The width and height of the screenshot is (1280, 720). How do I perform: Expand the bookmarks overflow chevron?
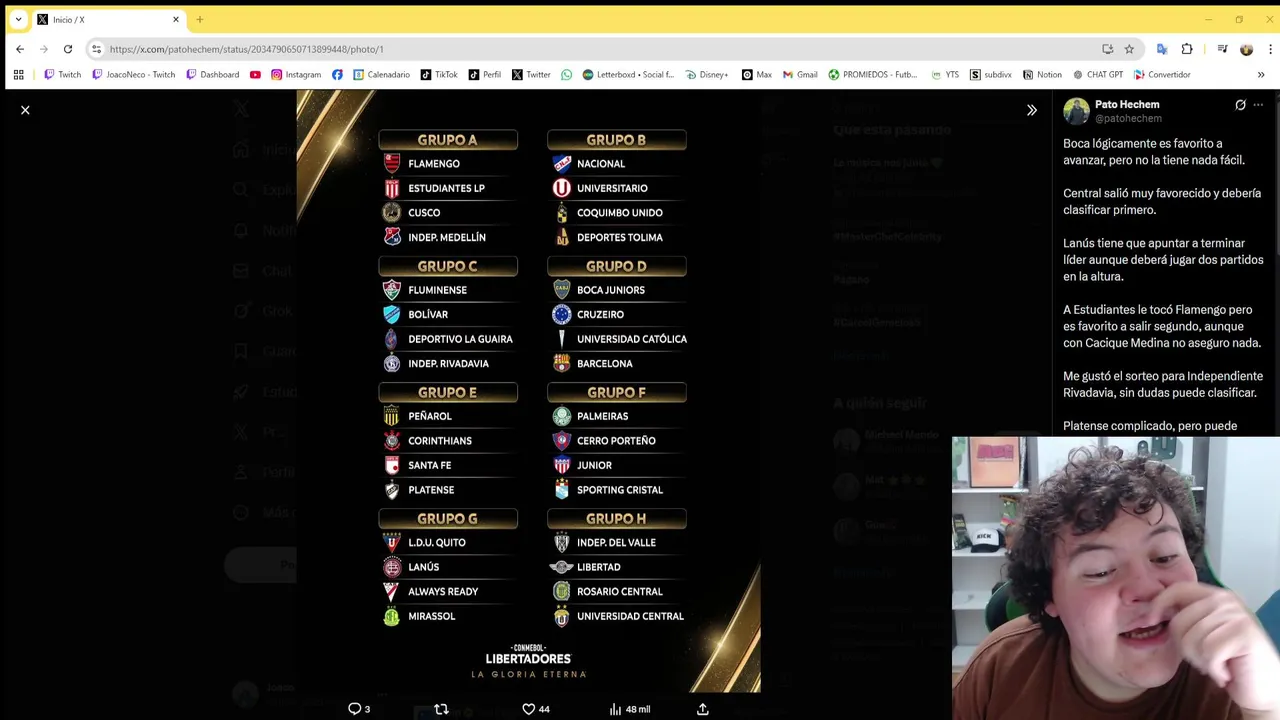coord(1260,74)
